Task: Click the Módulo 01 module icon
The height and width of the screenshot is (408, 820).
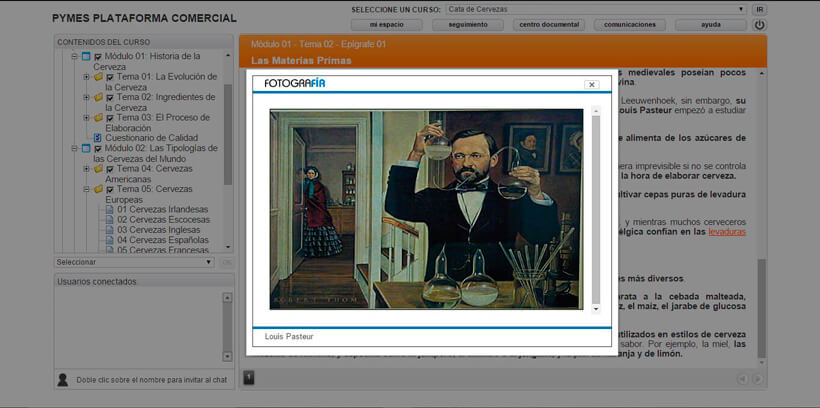Action: 86,56
